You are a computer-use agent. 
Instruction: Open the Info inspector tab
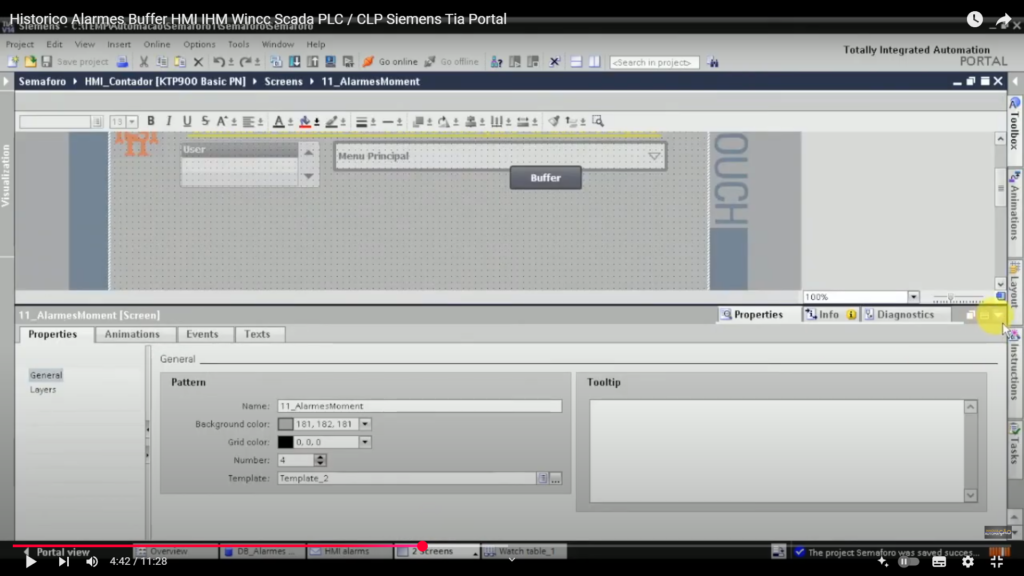coord(829,315)
